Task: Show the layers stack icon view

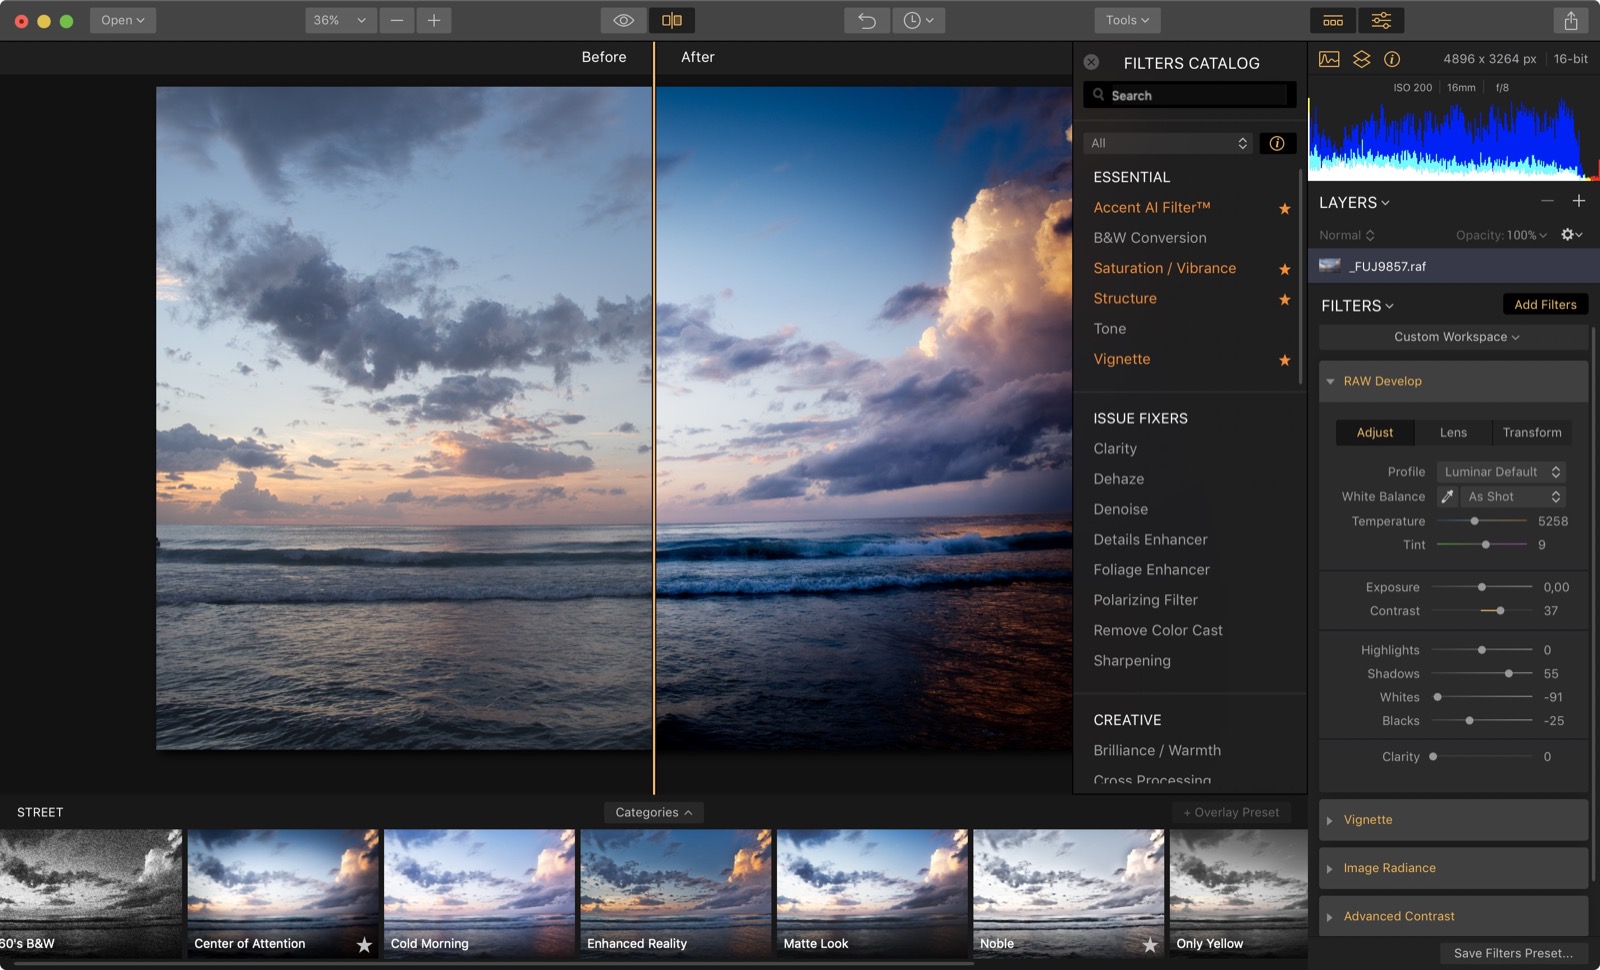Action: tap(1361, 59)
